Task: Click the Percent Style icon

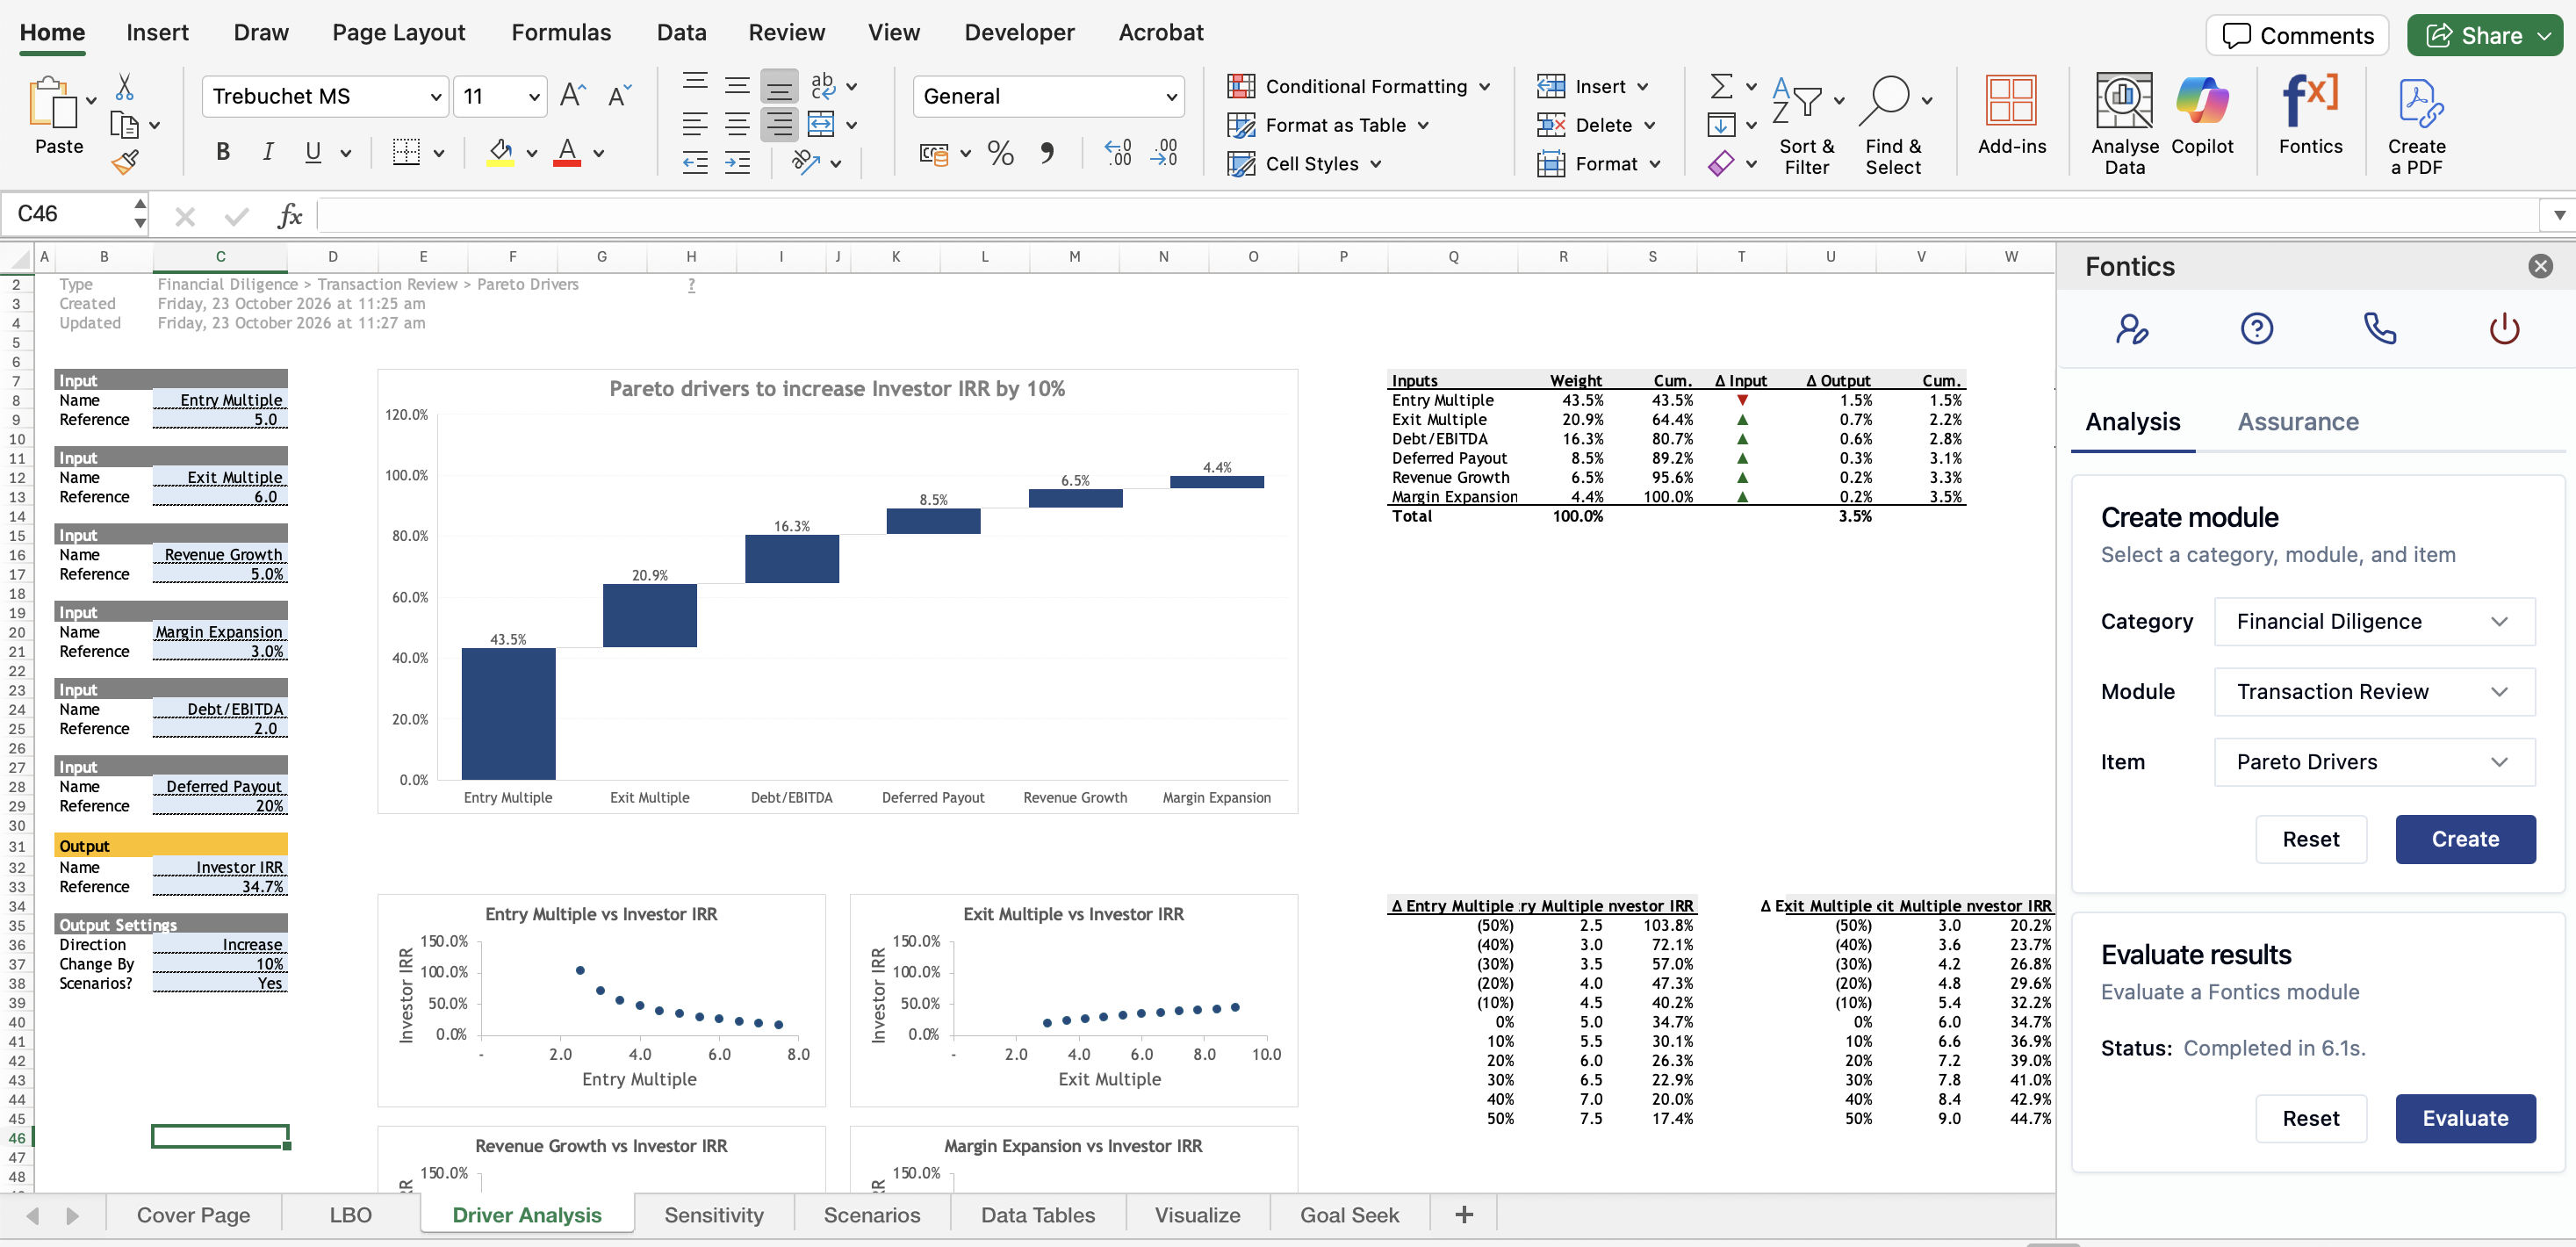Action: tap(1000, 153)
